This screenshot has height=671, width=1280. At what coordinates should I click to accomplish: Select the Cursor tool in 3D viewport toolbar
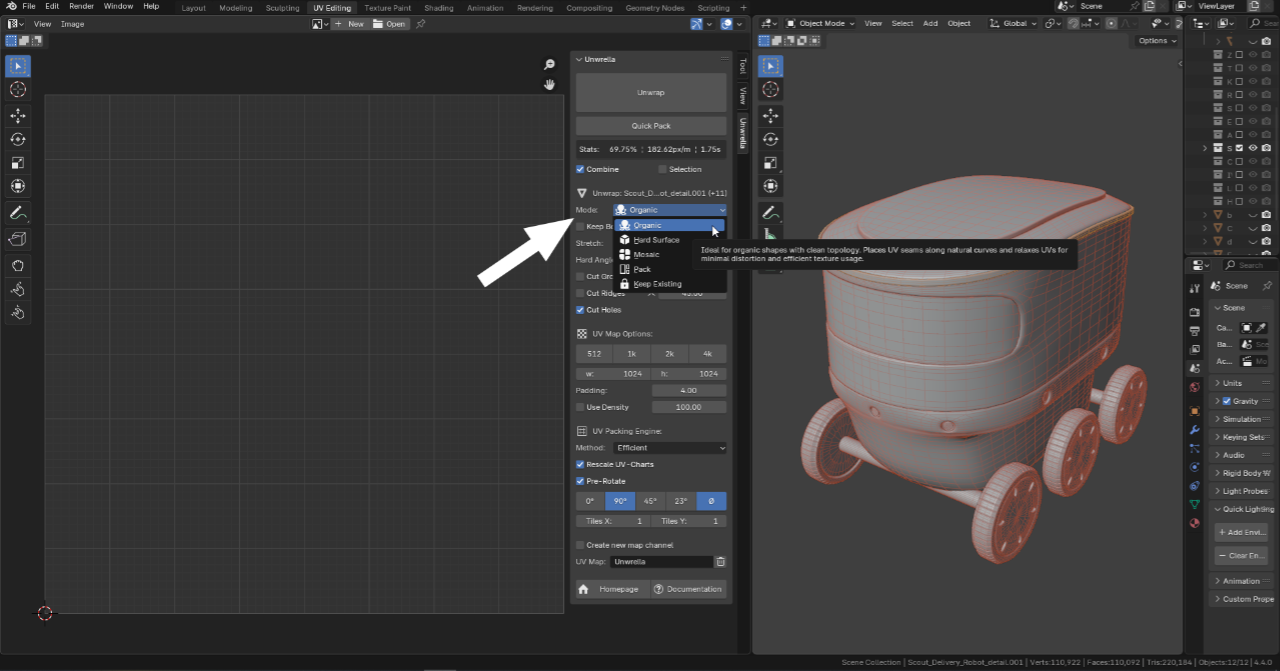pos(771,90)
